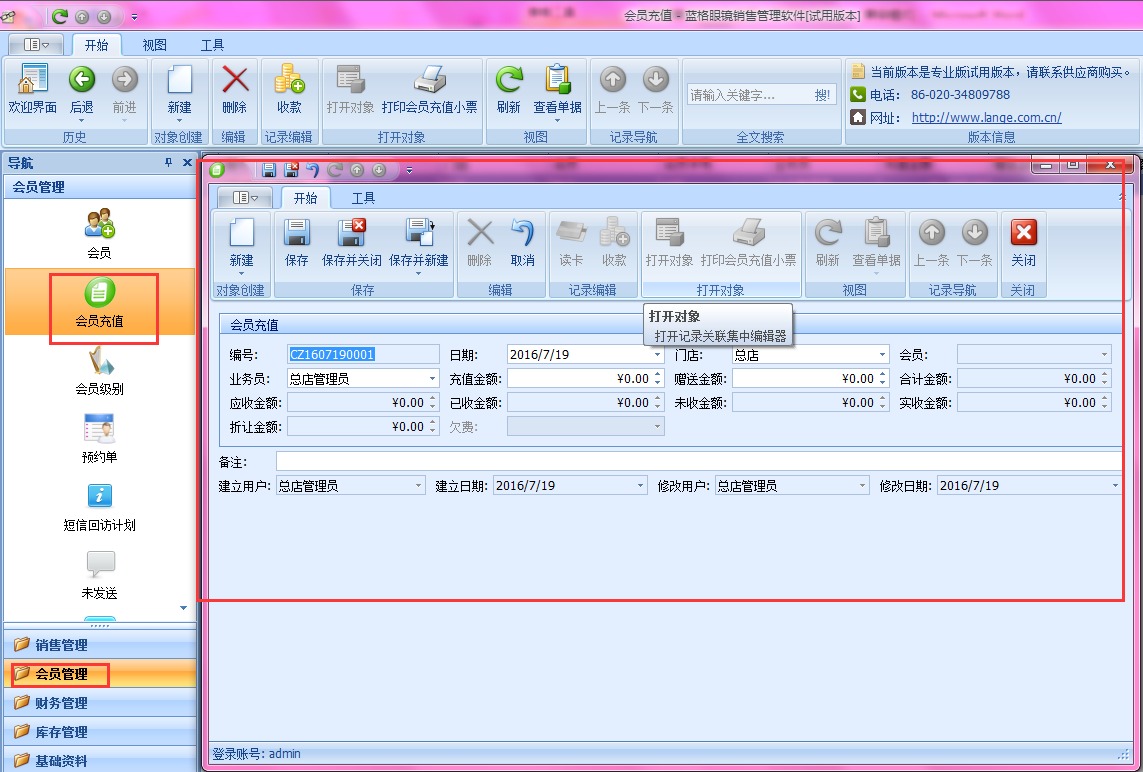1143x772 pixels.
Task: Open 会员级别 in navigation pane
Action: pos(99,371)
